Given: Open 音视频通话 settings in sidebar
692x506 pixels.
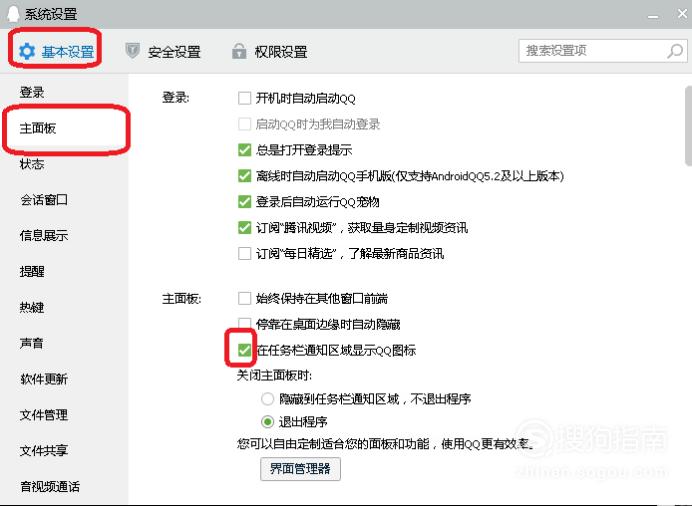Looking at the screenshot, I should coord(50,487).
